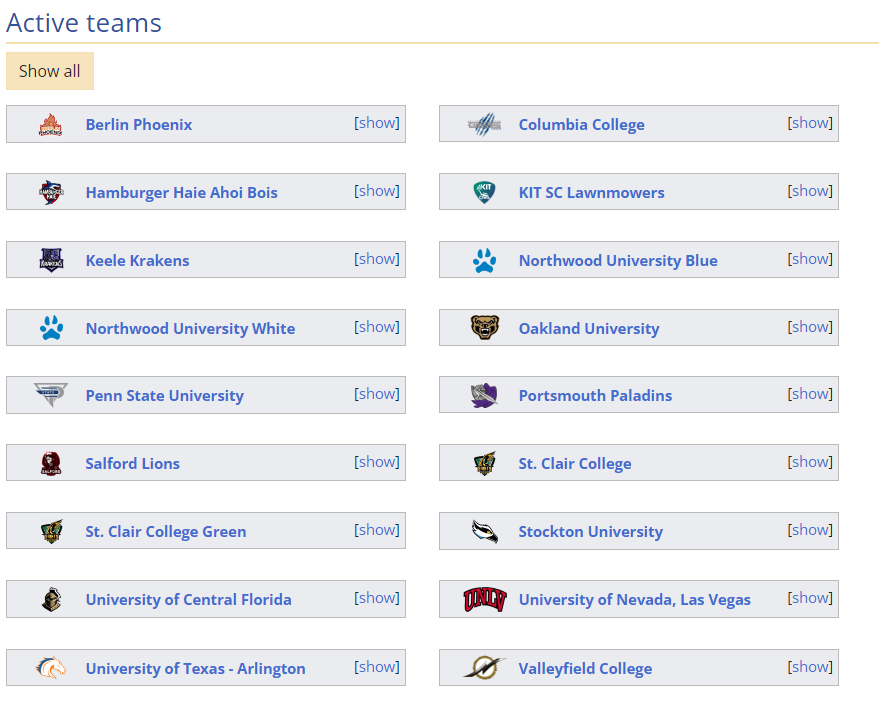Click the Keele Krakens team logo
879x702 pixels.
tap(51, 260)
